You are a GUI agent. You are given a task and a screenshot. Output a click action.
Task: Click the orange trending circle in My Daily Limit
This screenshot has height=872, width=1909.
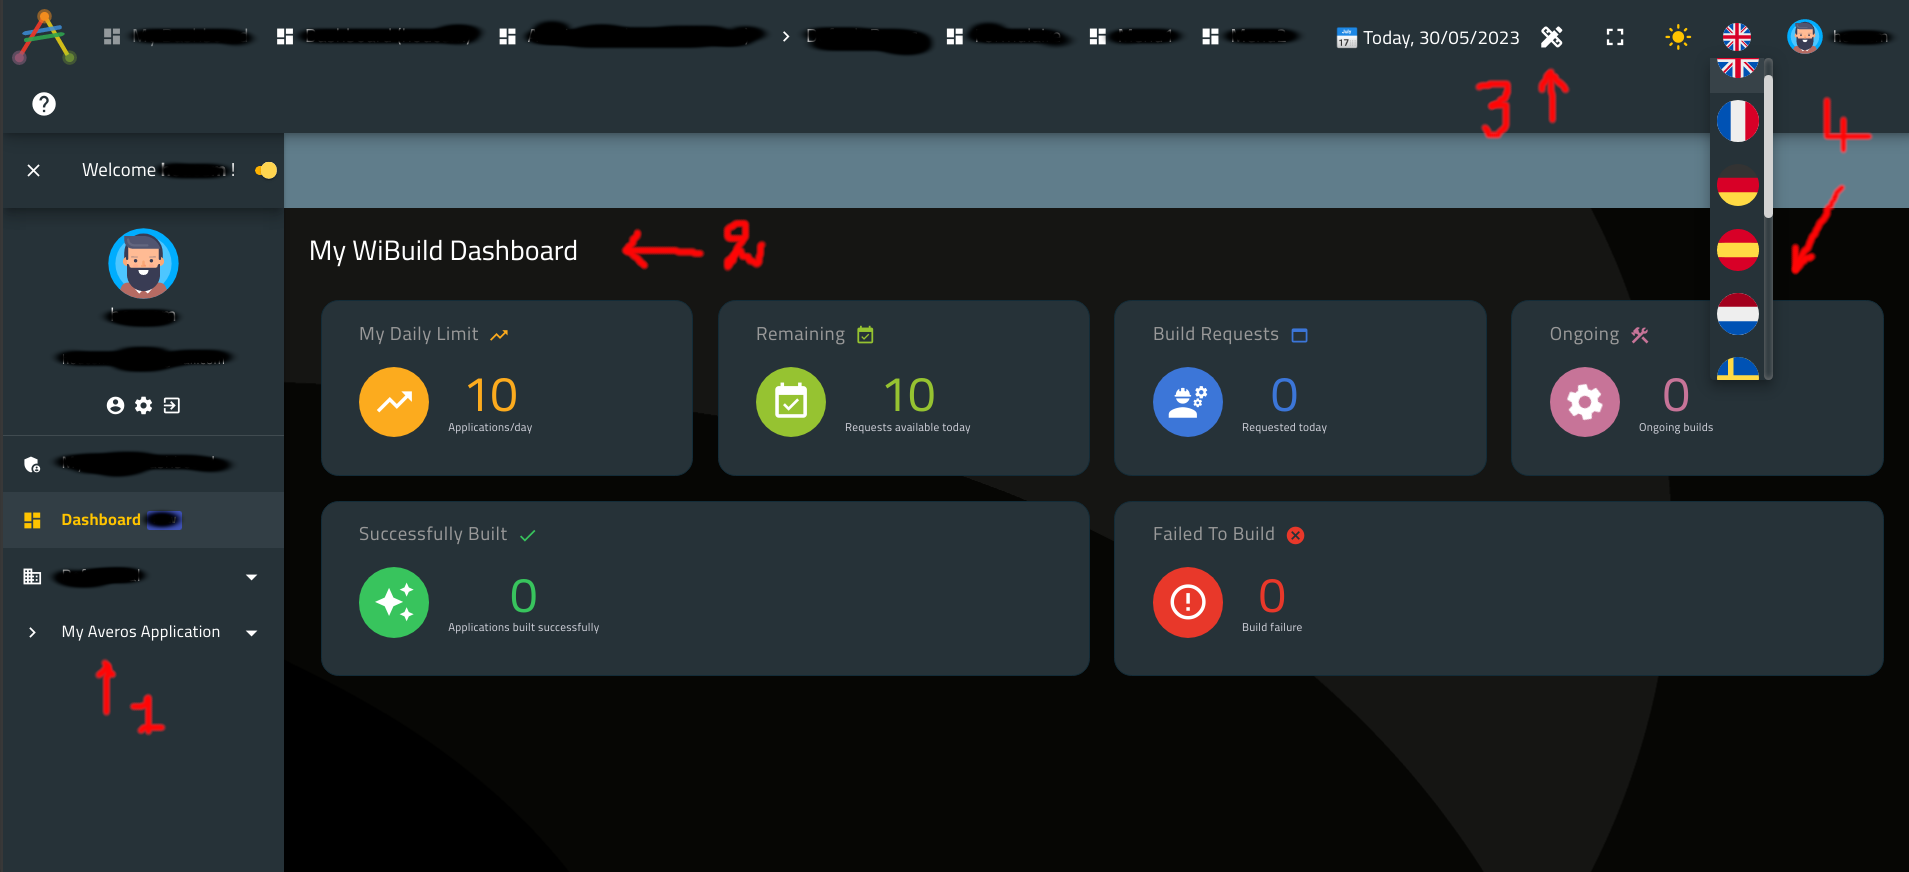394,402
